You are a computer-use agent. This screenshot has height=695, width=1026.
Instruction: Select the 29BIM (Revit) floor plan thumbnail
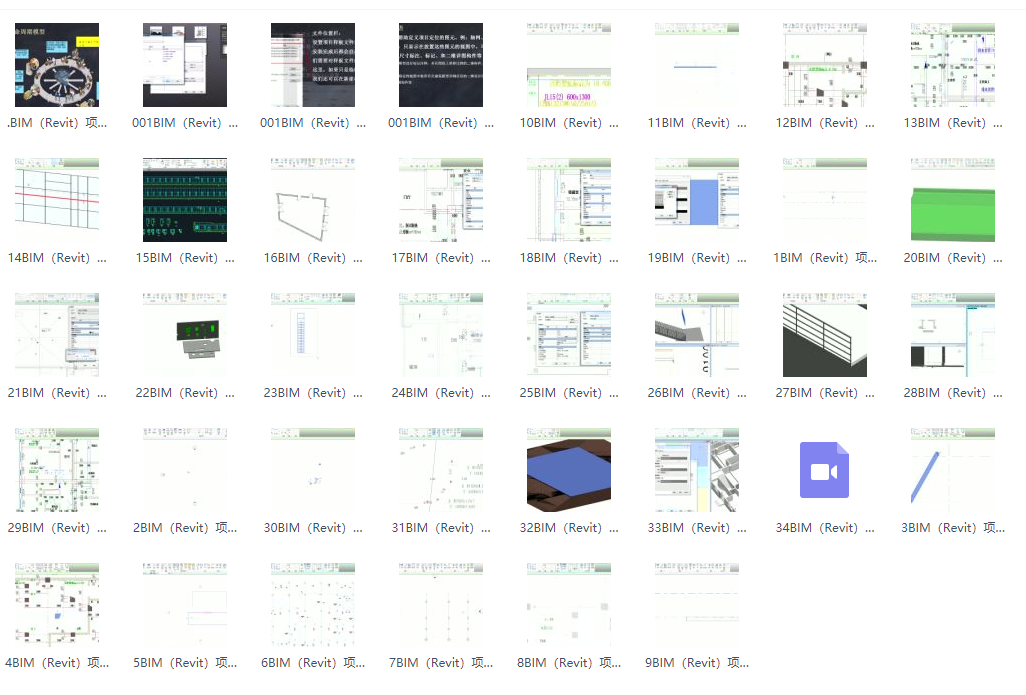pos(57,470)
